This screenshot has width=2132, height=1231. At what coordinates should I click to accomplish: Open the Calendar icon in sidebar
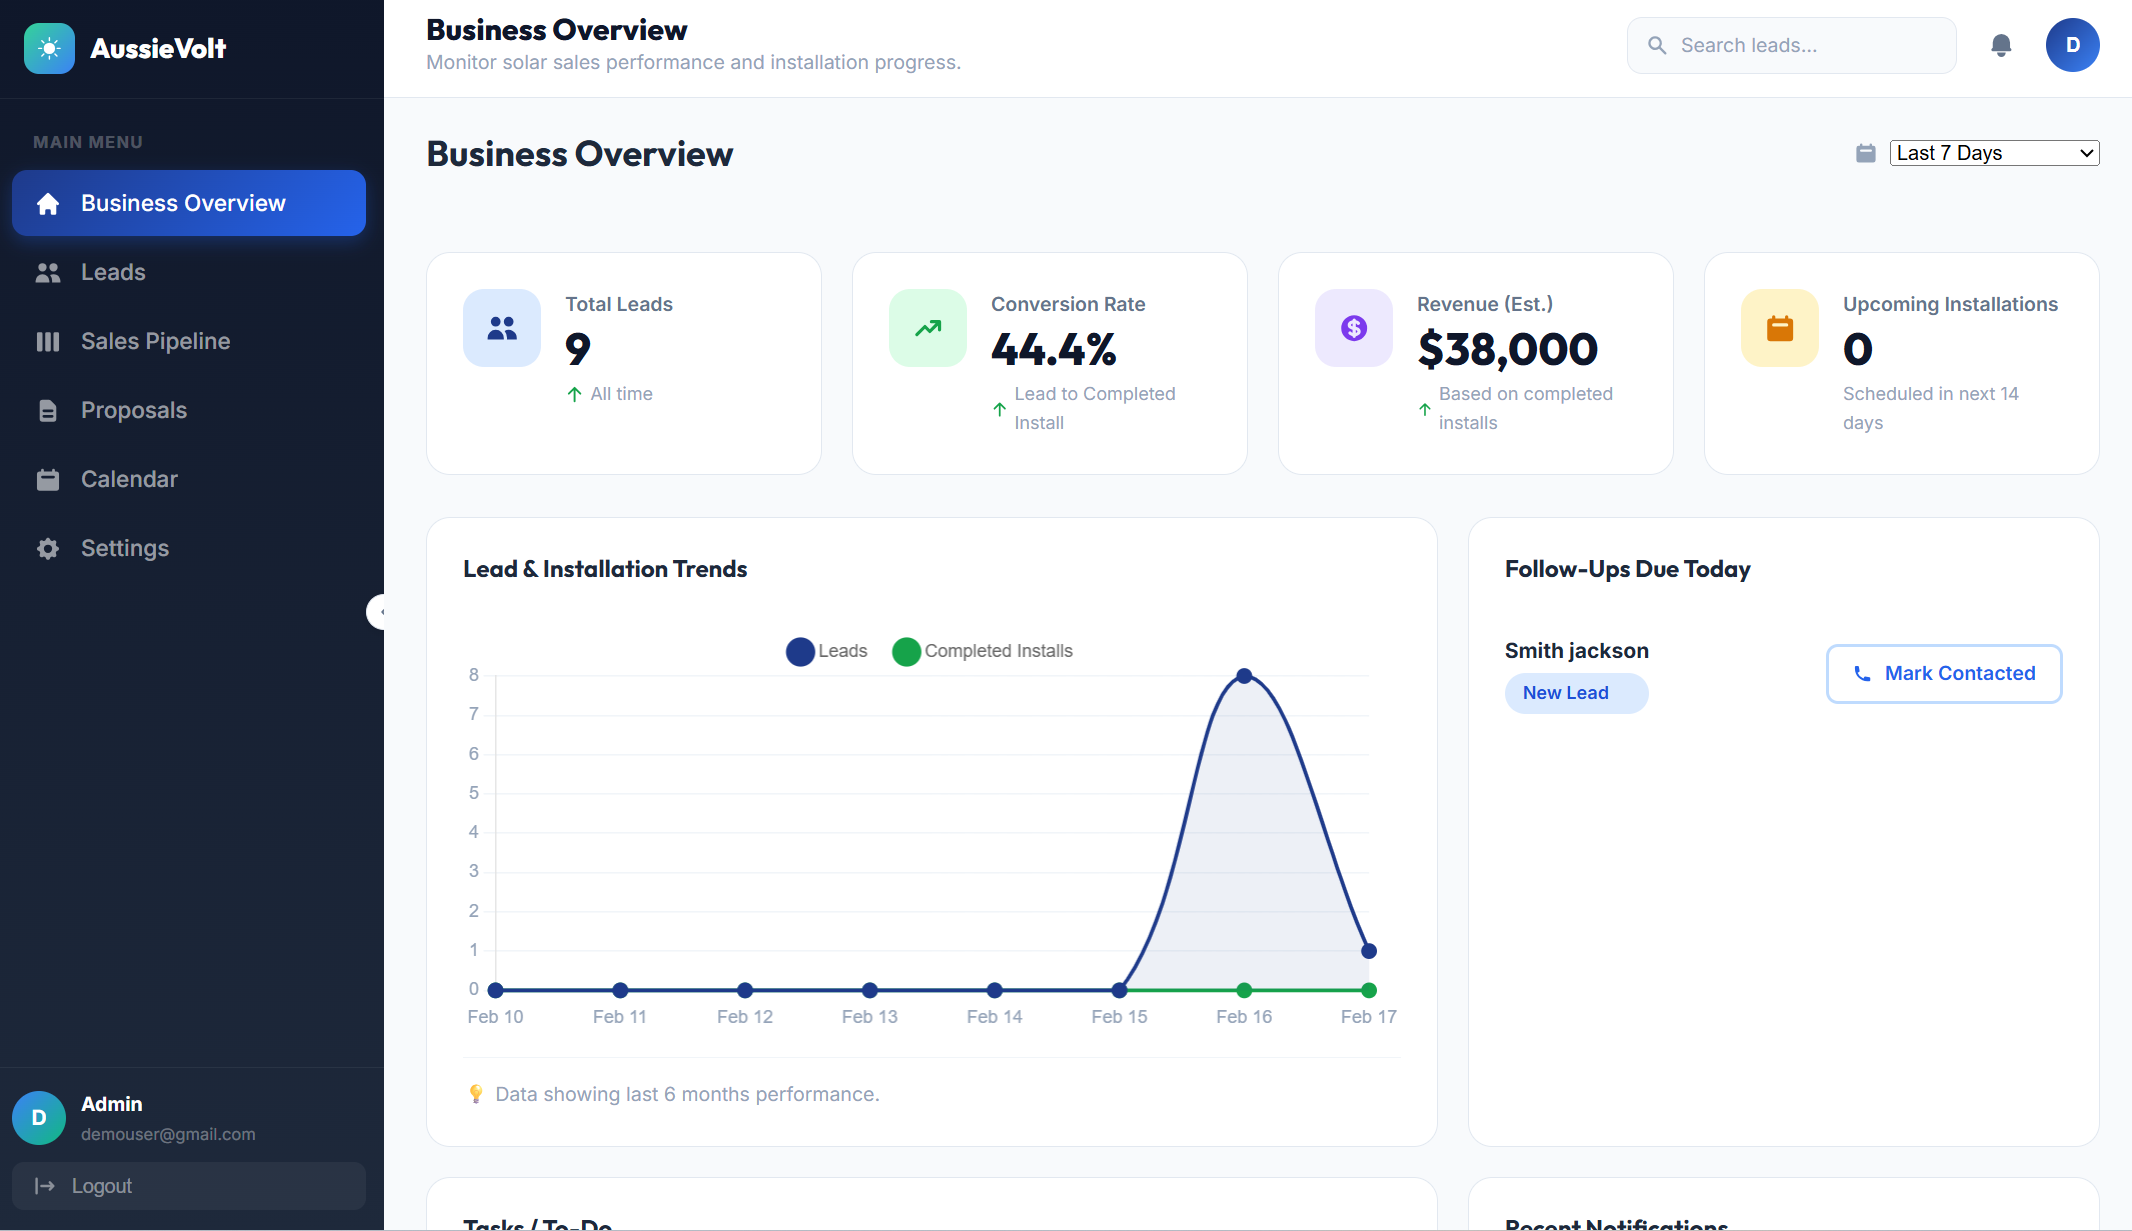click(x=48, y=479)
